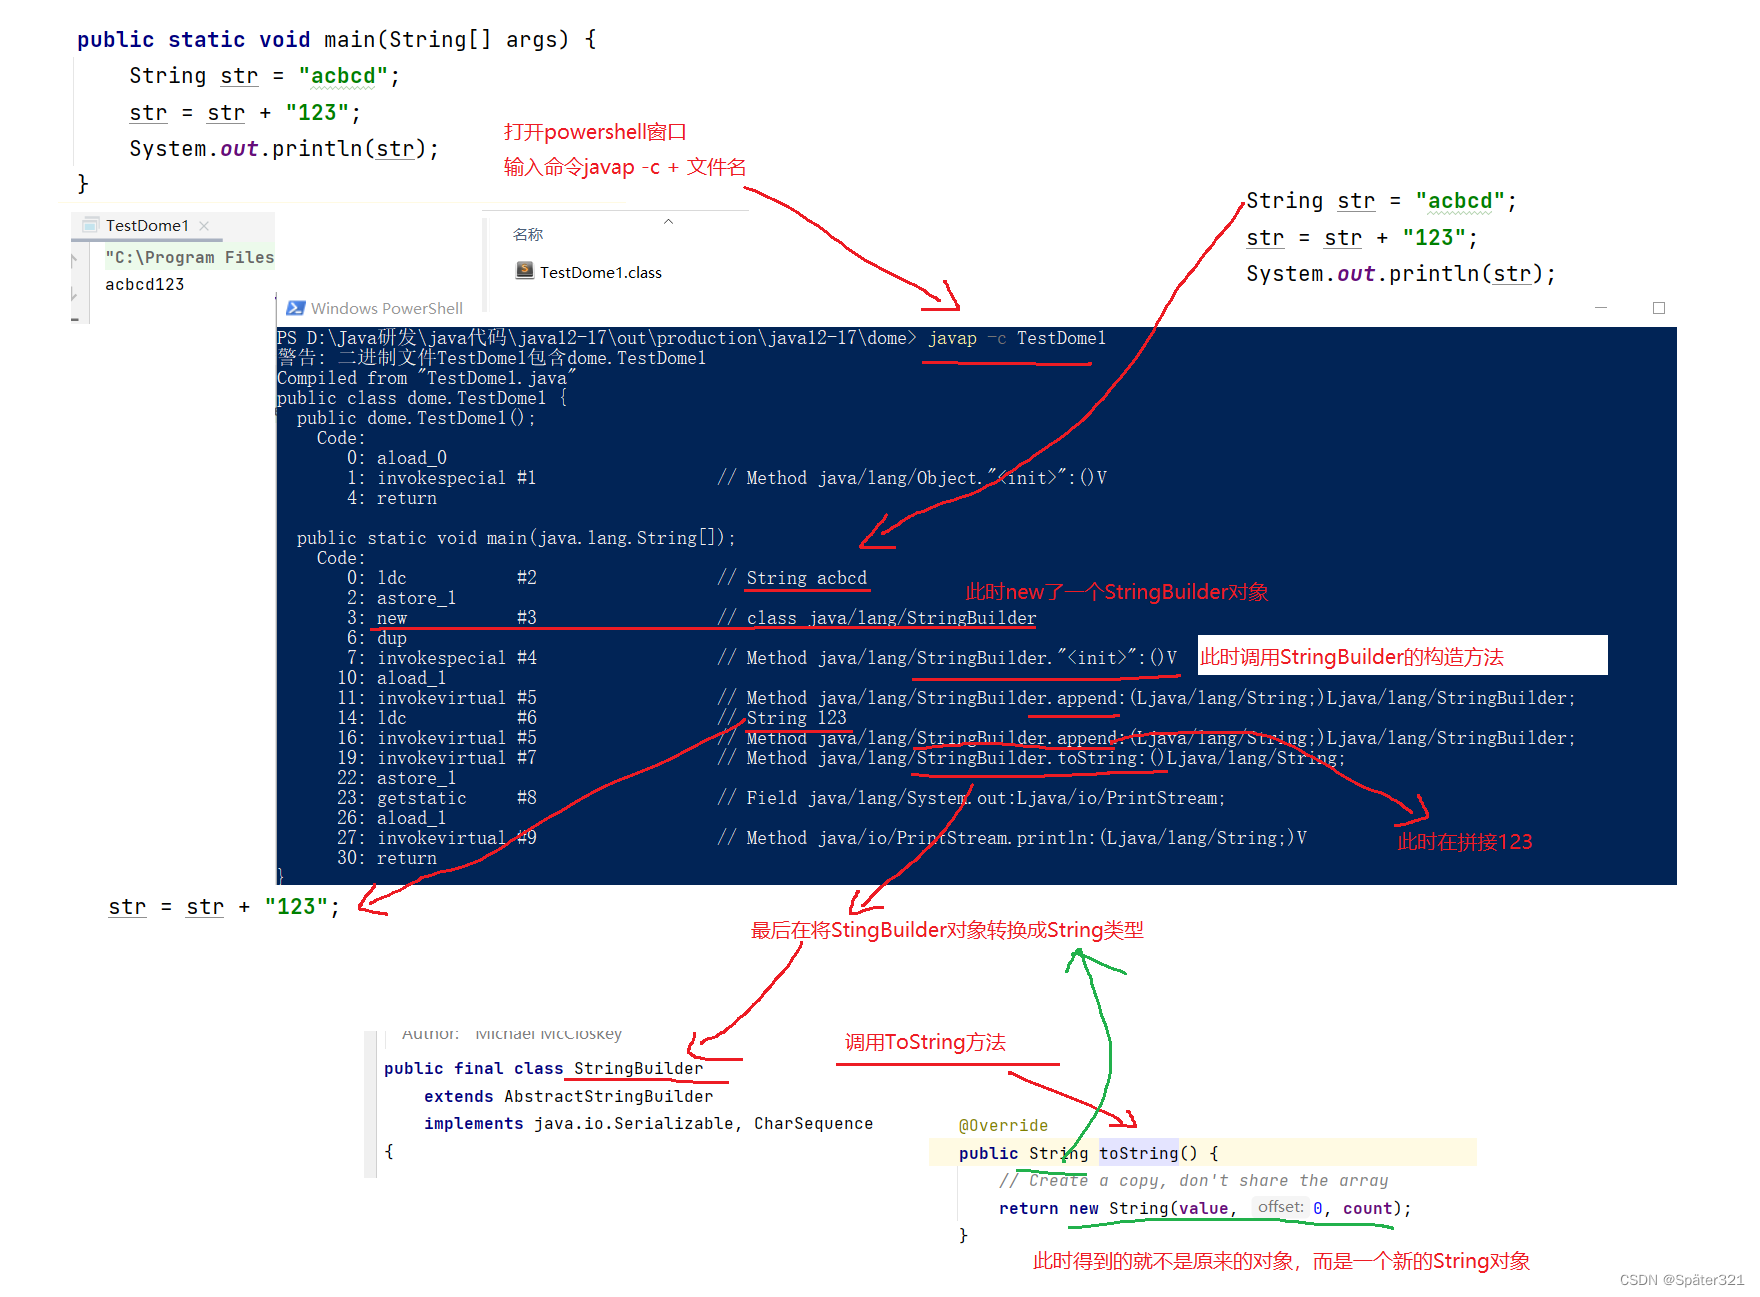1760x1297 pixels.
Task: Click the '0: aload_0' bytecode line
Action: coord(397,458)
